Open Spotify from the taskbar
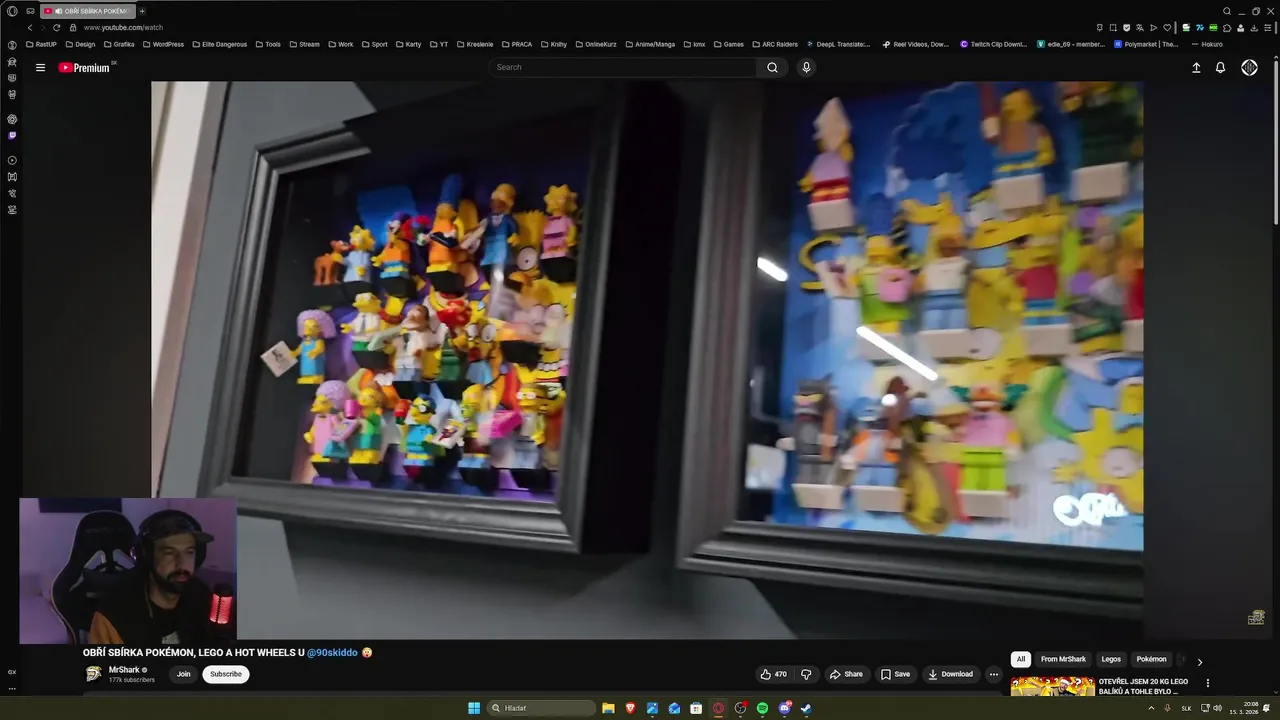The width and height of the screenshot is (1280, 720). click(762, 708)
